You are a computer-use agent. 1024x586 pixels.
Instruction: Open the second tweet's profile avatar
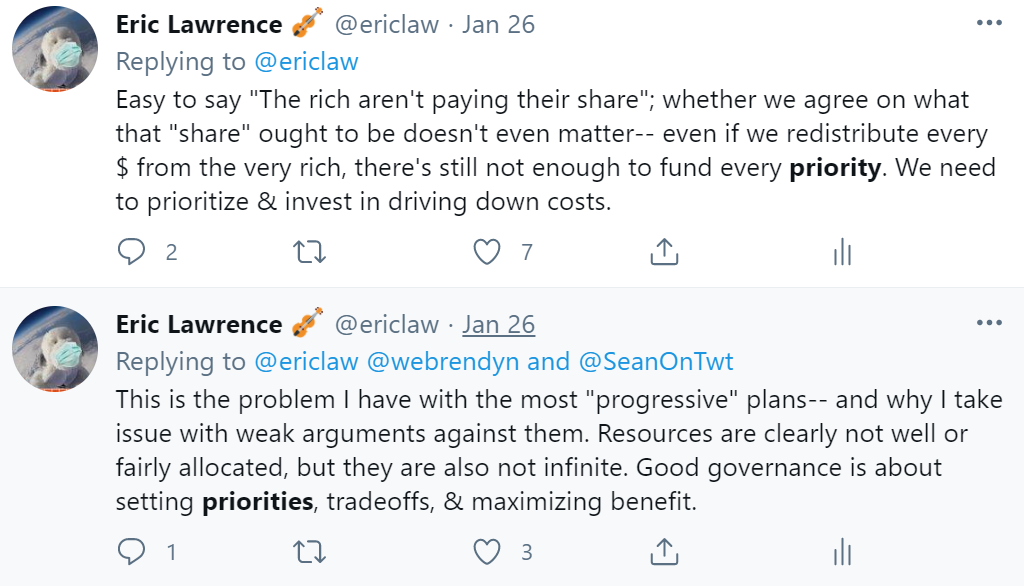tap(55, 350)
